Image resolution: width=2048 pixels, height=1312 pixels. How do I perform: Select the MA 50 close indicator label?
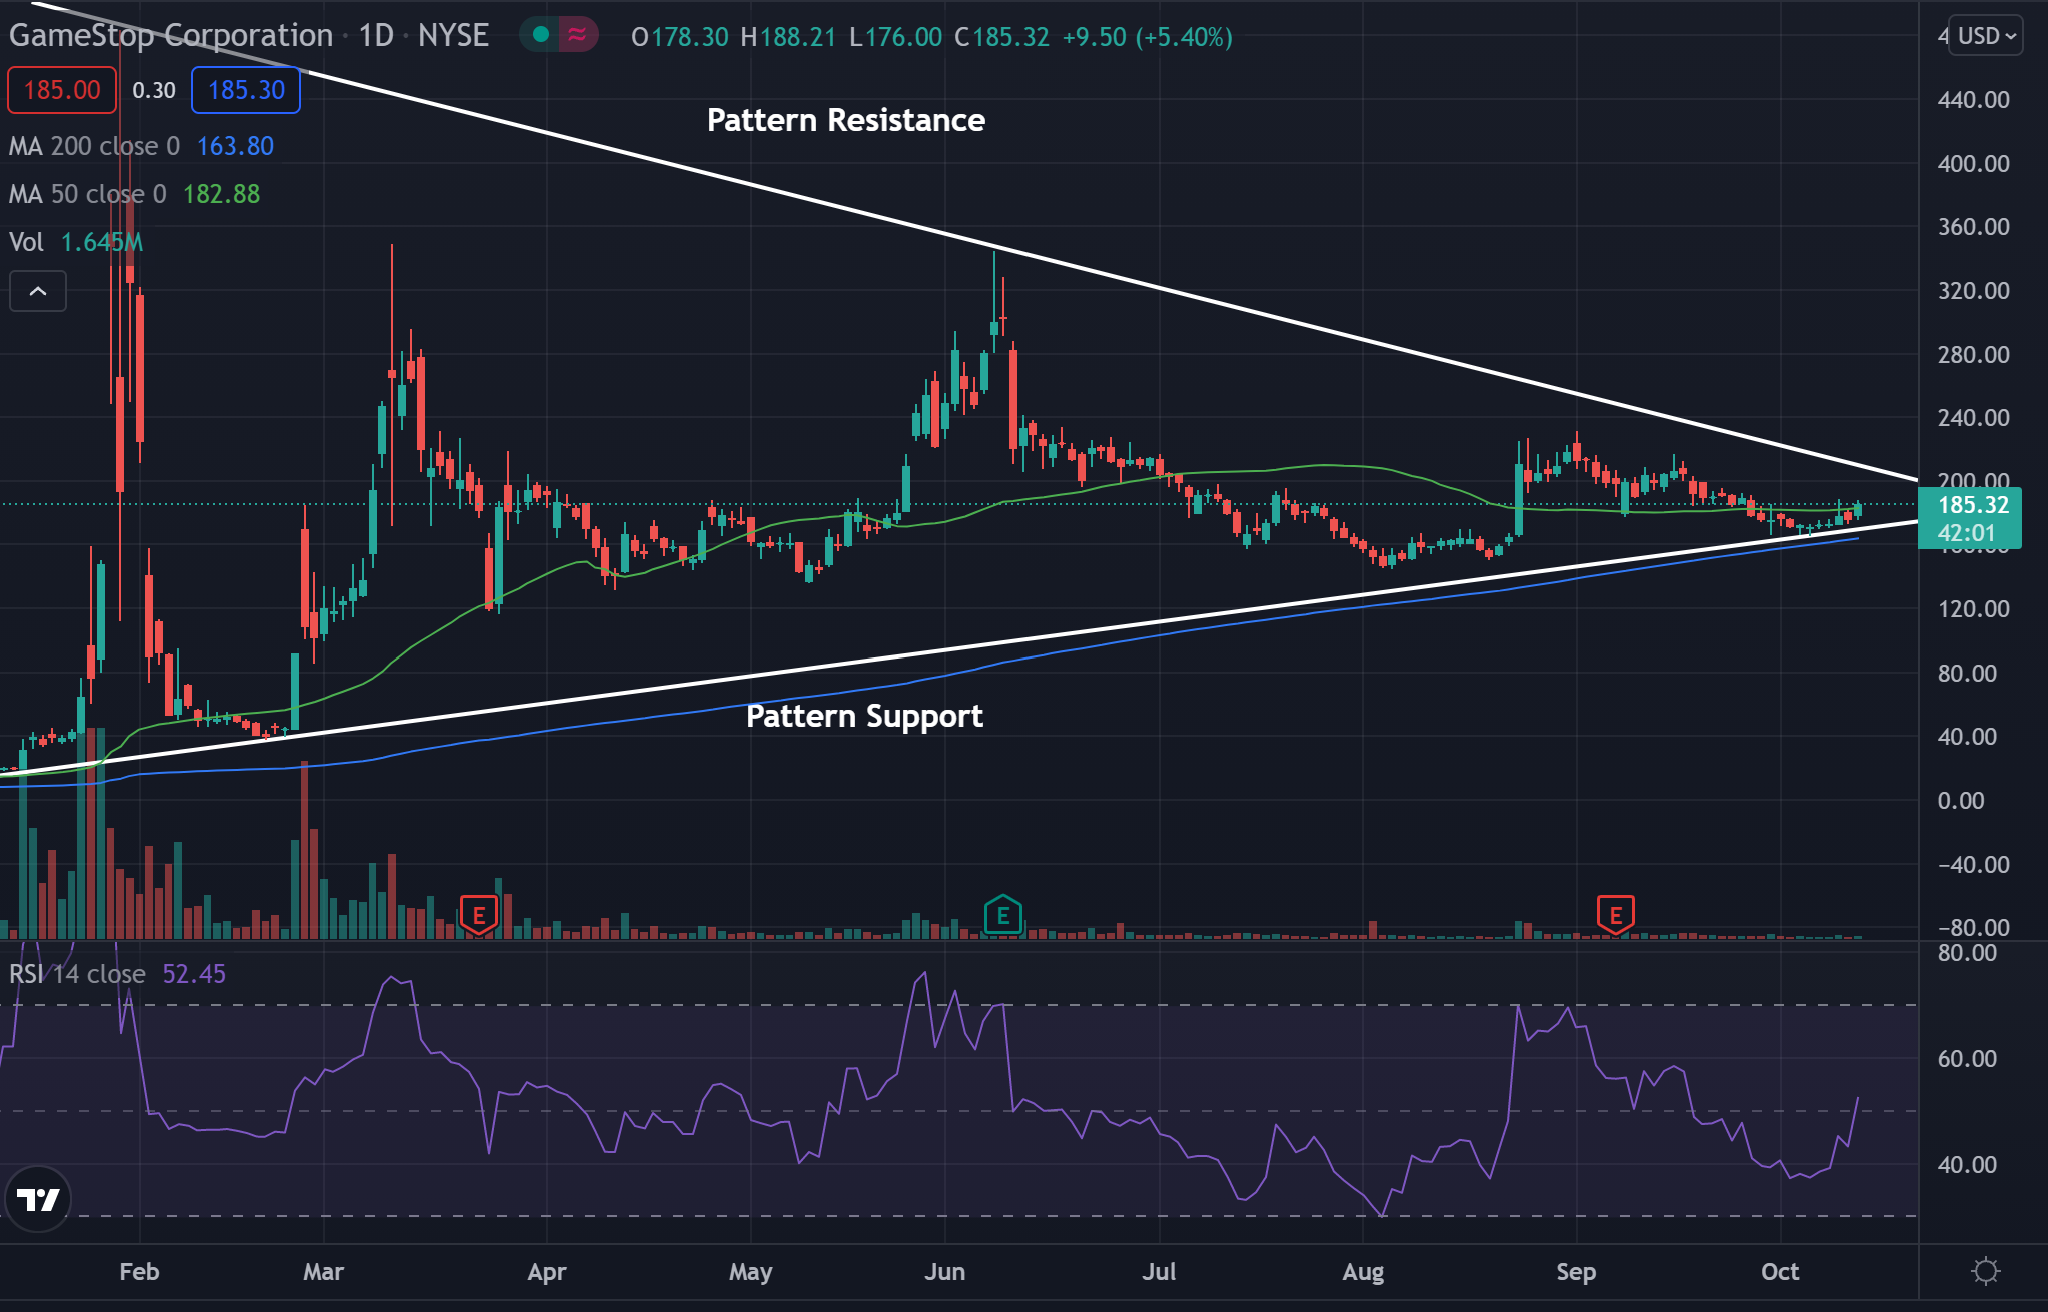tap(88, 194)
